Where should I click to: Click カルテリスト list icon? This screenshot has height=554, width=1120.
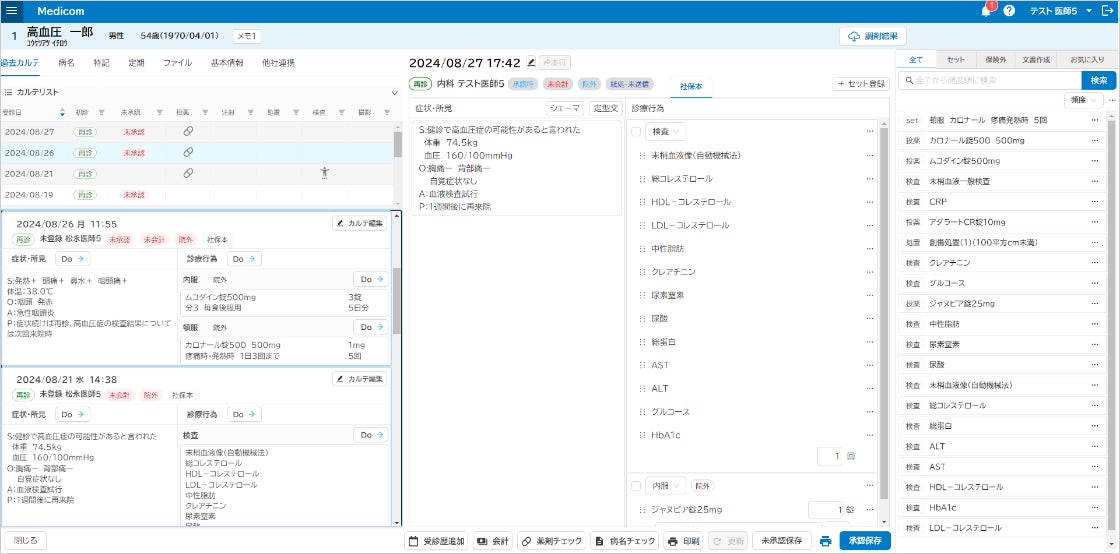point(9,92)
